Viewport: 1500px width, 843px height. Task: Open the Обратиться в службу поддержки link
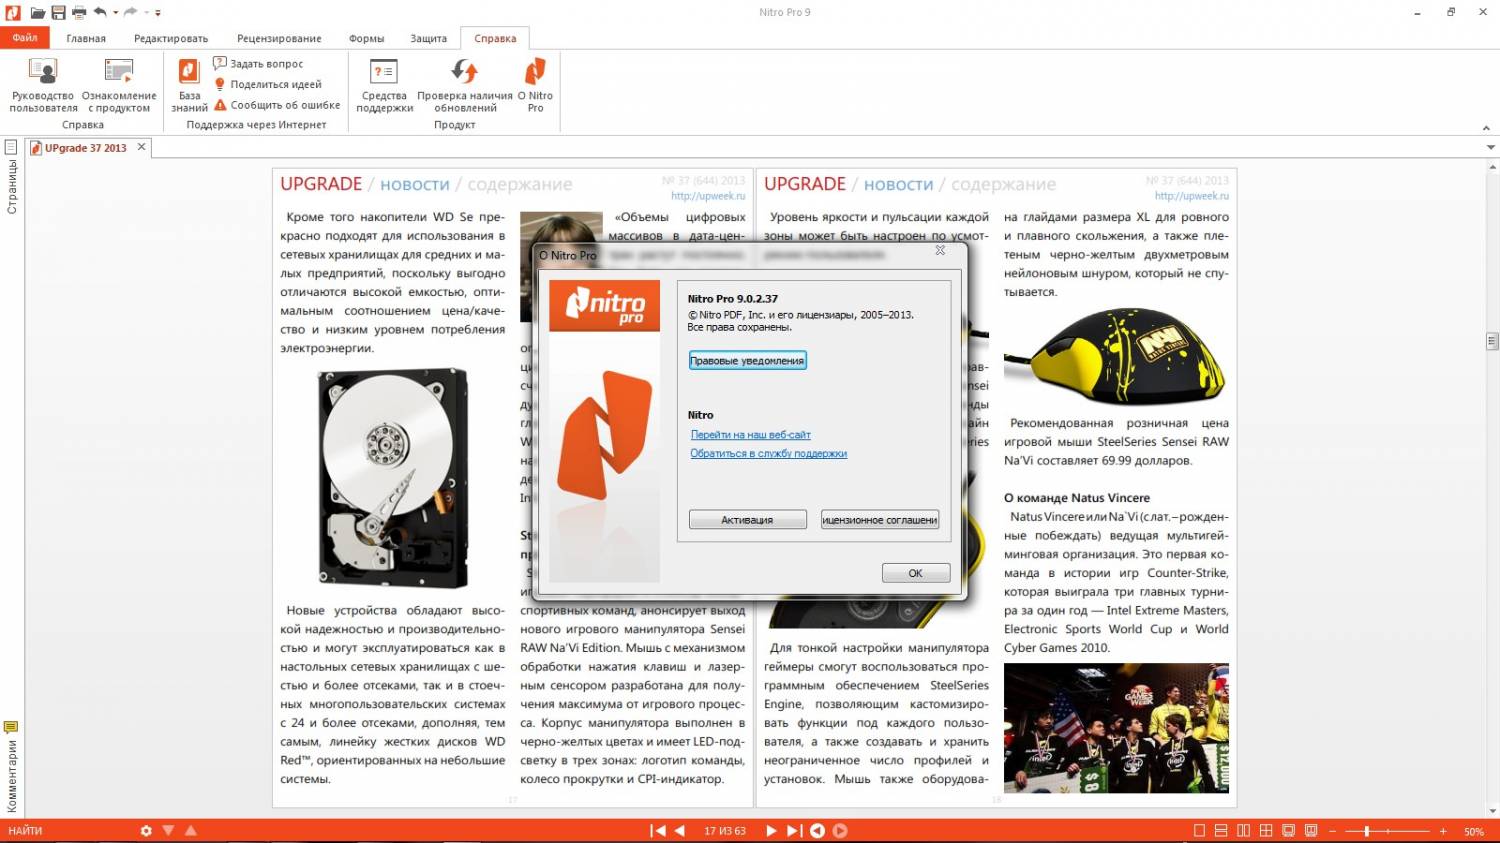(768, 454)
